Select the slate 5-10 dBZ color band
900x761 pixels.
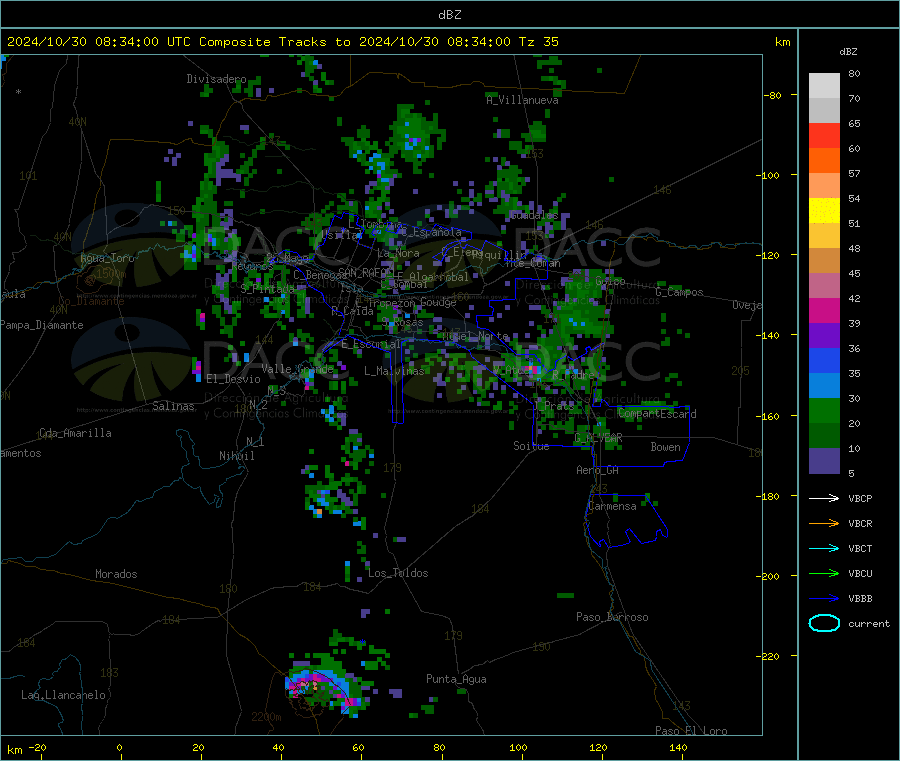click(824, 461)
